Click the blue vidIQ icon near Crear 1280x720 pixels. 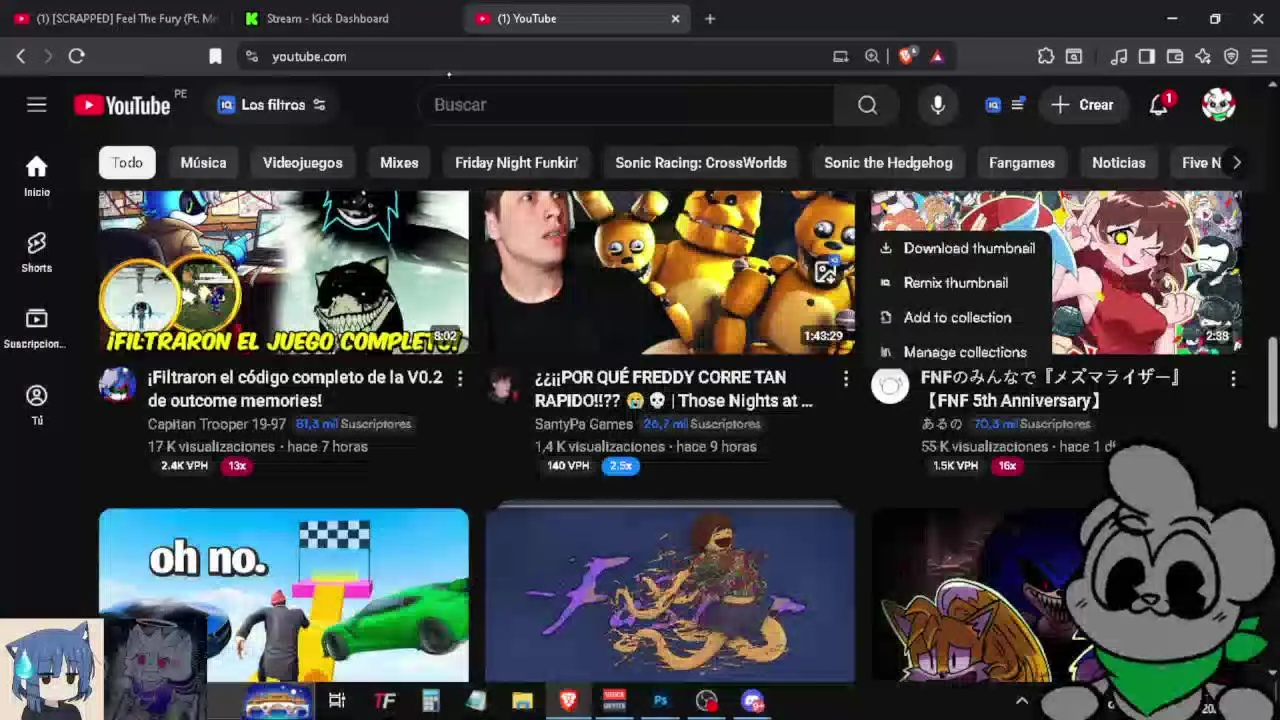pos(993,104)
